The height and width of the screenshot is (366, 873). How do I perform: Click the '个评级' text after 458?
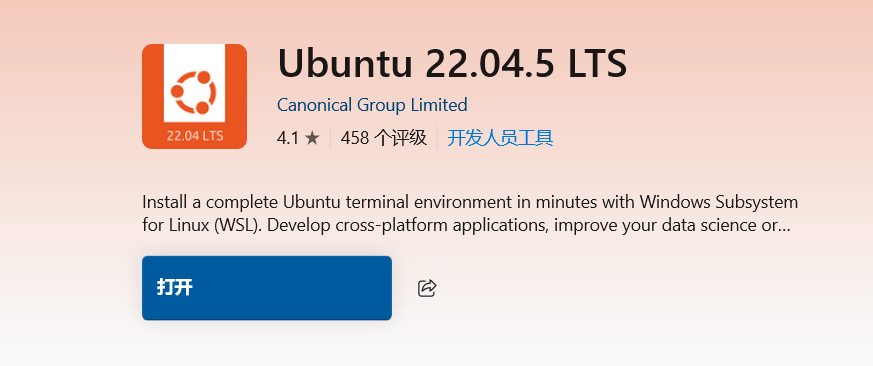[401, 138]
